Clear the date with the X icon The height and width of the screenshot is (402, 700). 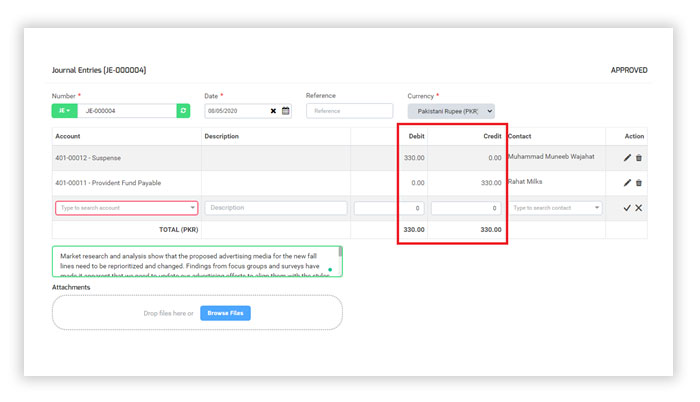point(273,111)
